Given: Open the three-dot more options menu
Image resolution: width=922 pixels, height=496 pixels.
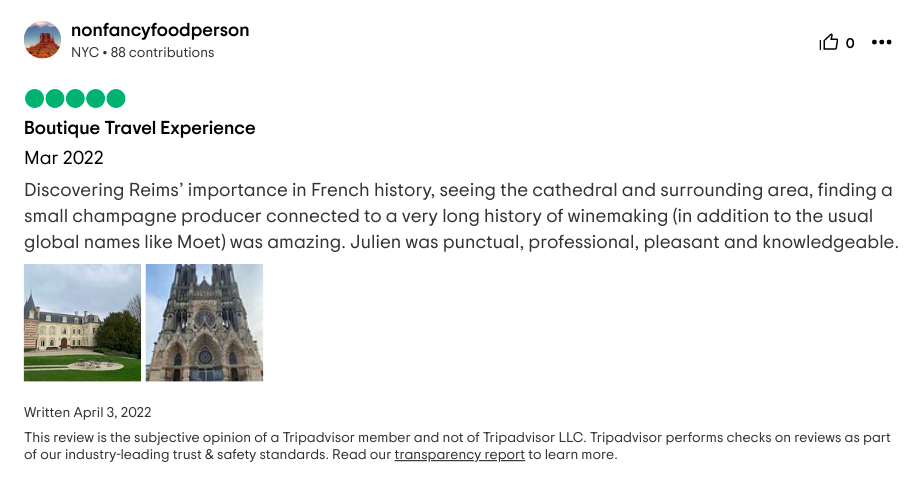Looking at the screenshot, I should pos(881,43).
